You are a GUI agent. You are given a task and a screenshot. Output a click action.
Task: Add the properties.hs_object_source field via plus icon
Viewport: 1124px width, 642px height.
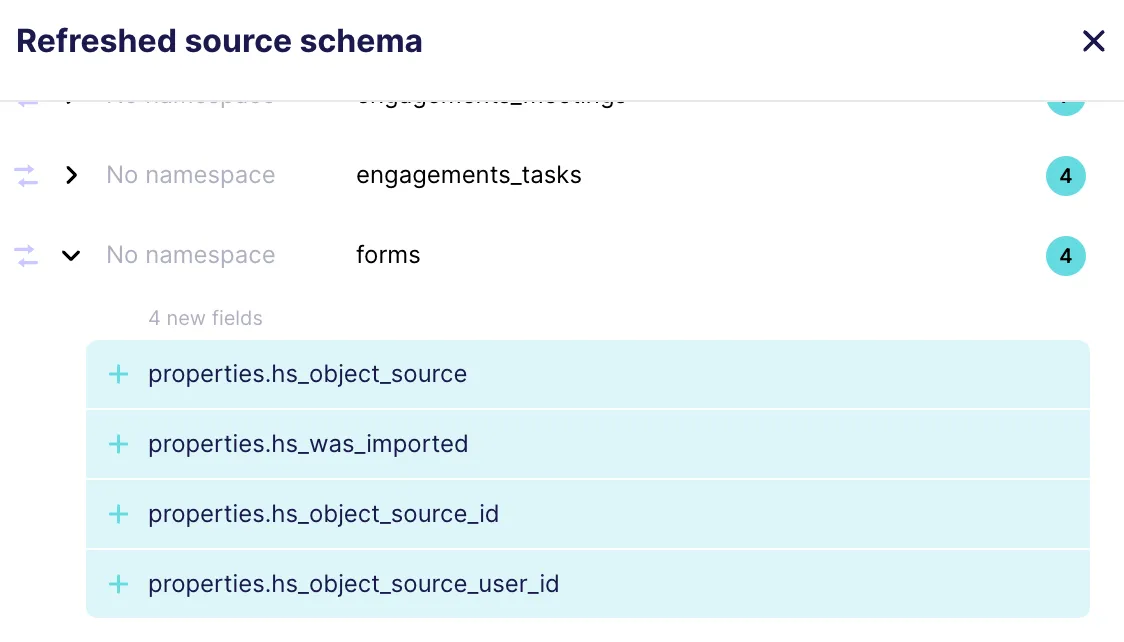118,374
